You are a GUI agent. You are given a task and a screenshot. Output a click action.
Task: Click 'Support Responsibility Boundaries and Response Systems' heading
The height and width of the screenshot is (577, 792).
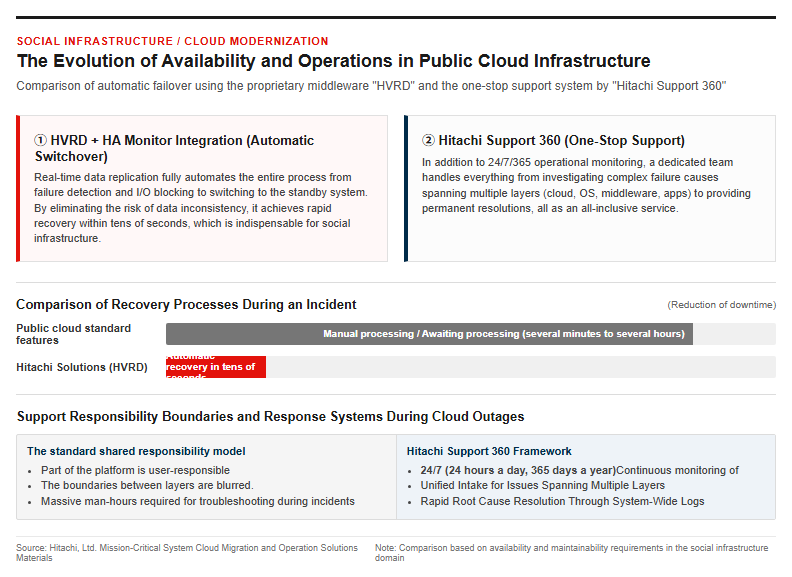click(270, 416)
